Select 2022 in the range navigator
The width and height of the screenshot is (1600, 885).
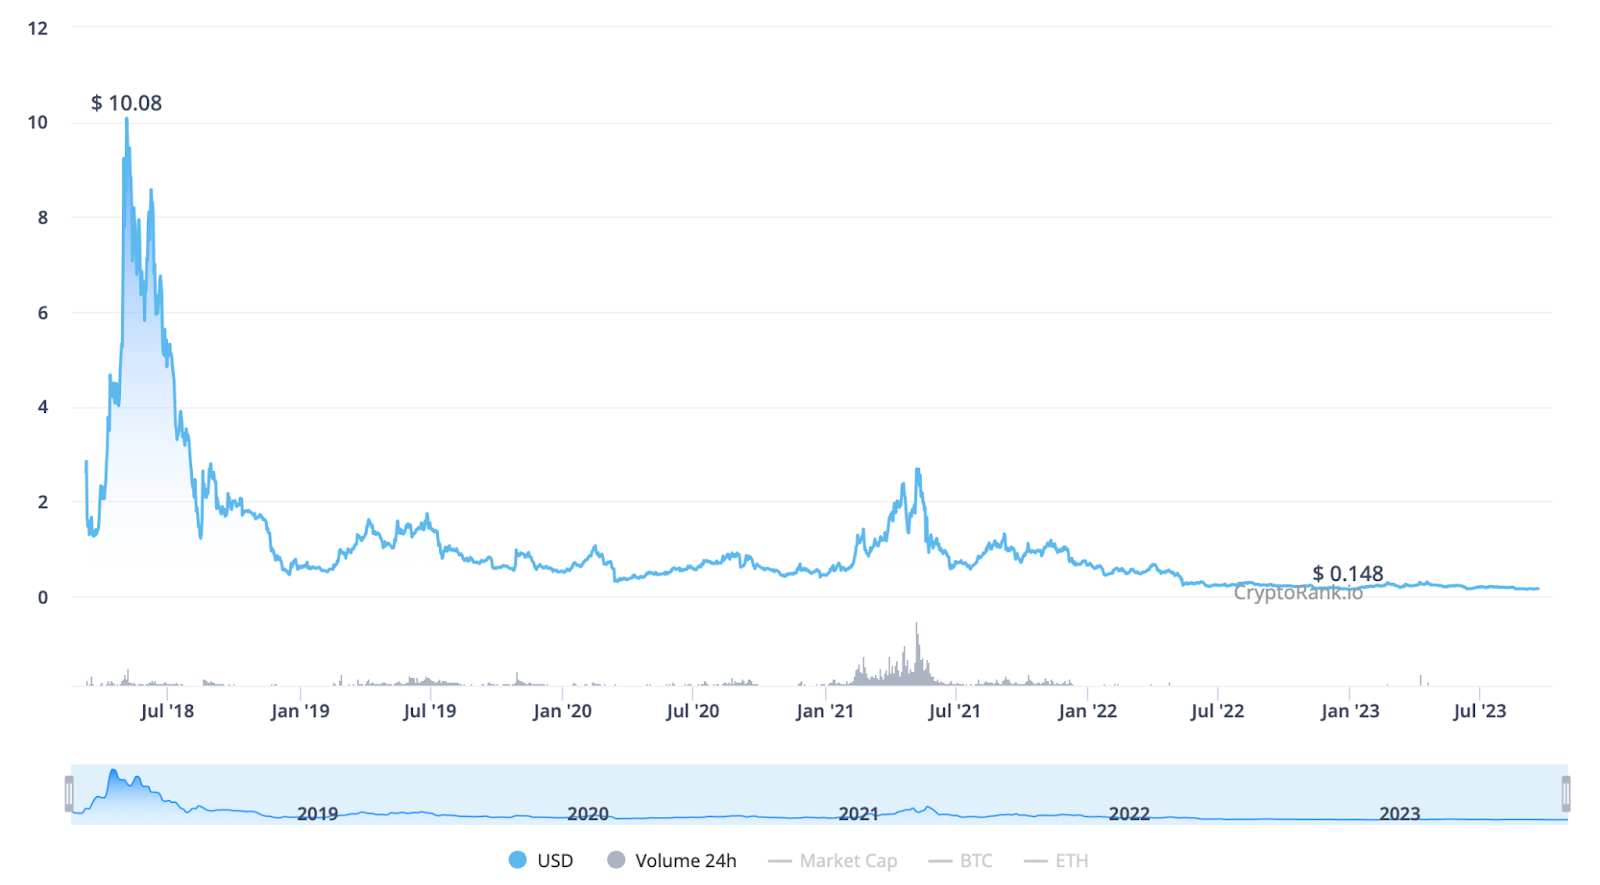coord(1129,814)
